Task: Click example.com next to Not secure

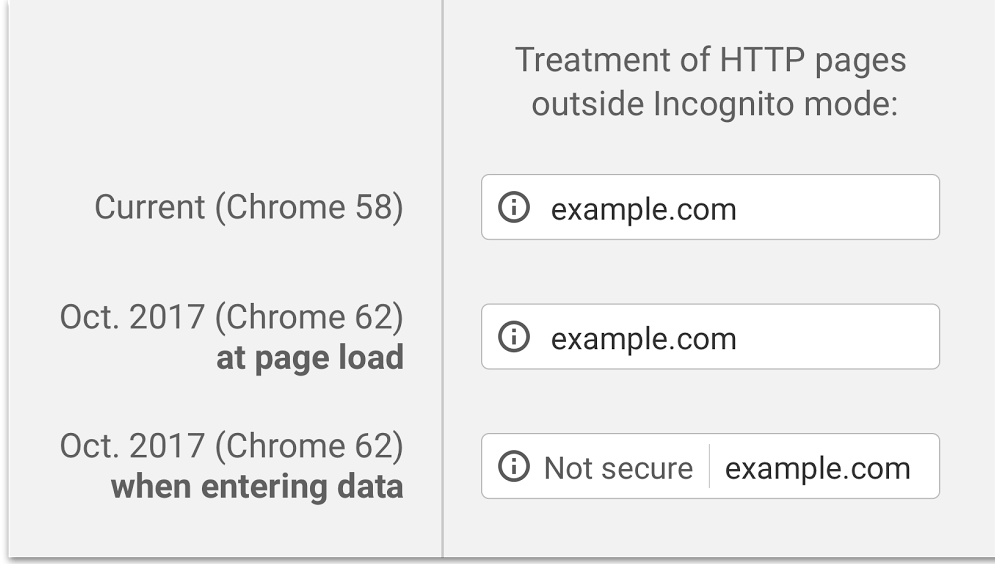Action: [x=817, y=468]
